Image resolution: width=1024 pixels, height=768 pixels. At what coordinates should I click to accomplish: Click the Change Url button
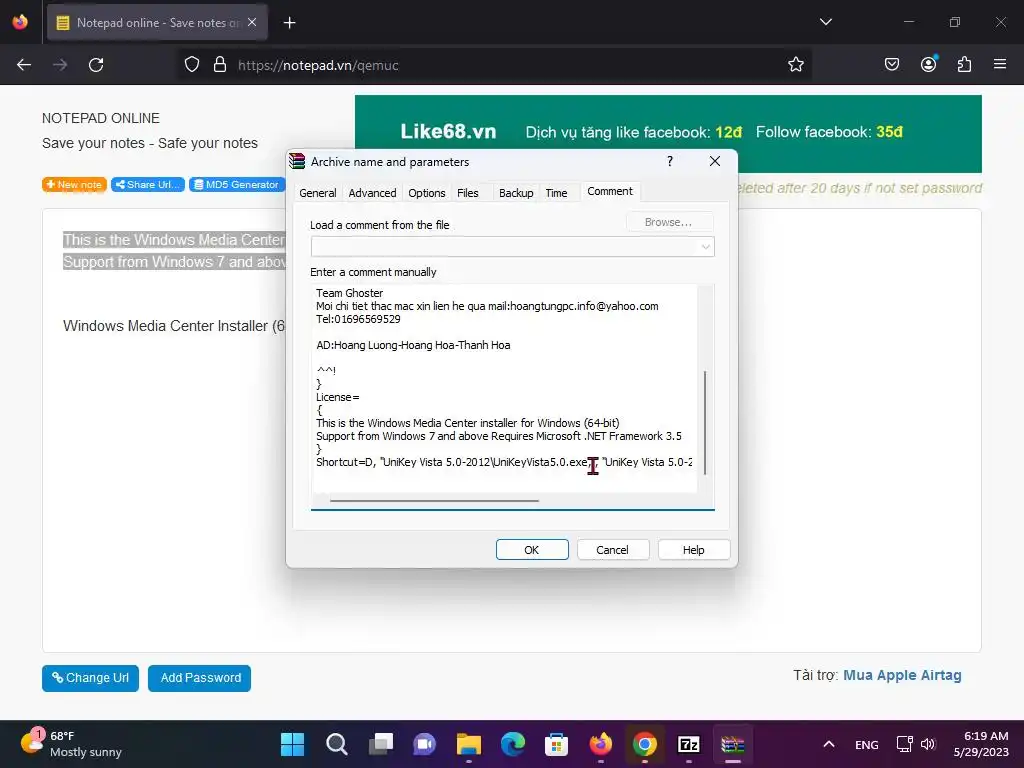[90, 678]
